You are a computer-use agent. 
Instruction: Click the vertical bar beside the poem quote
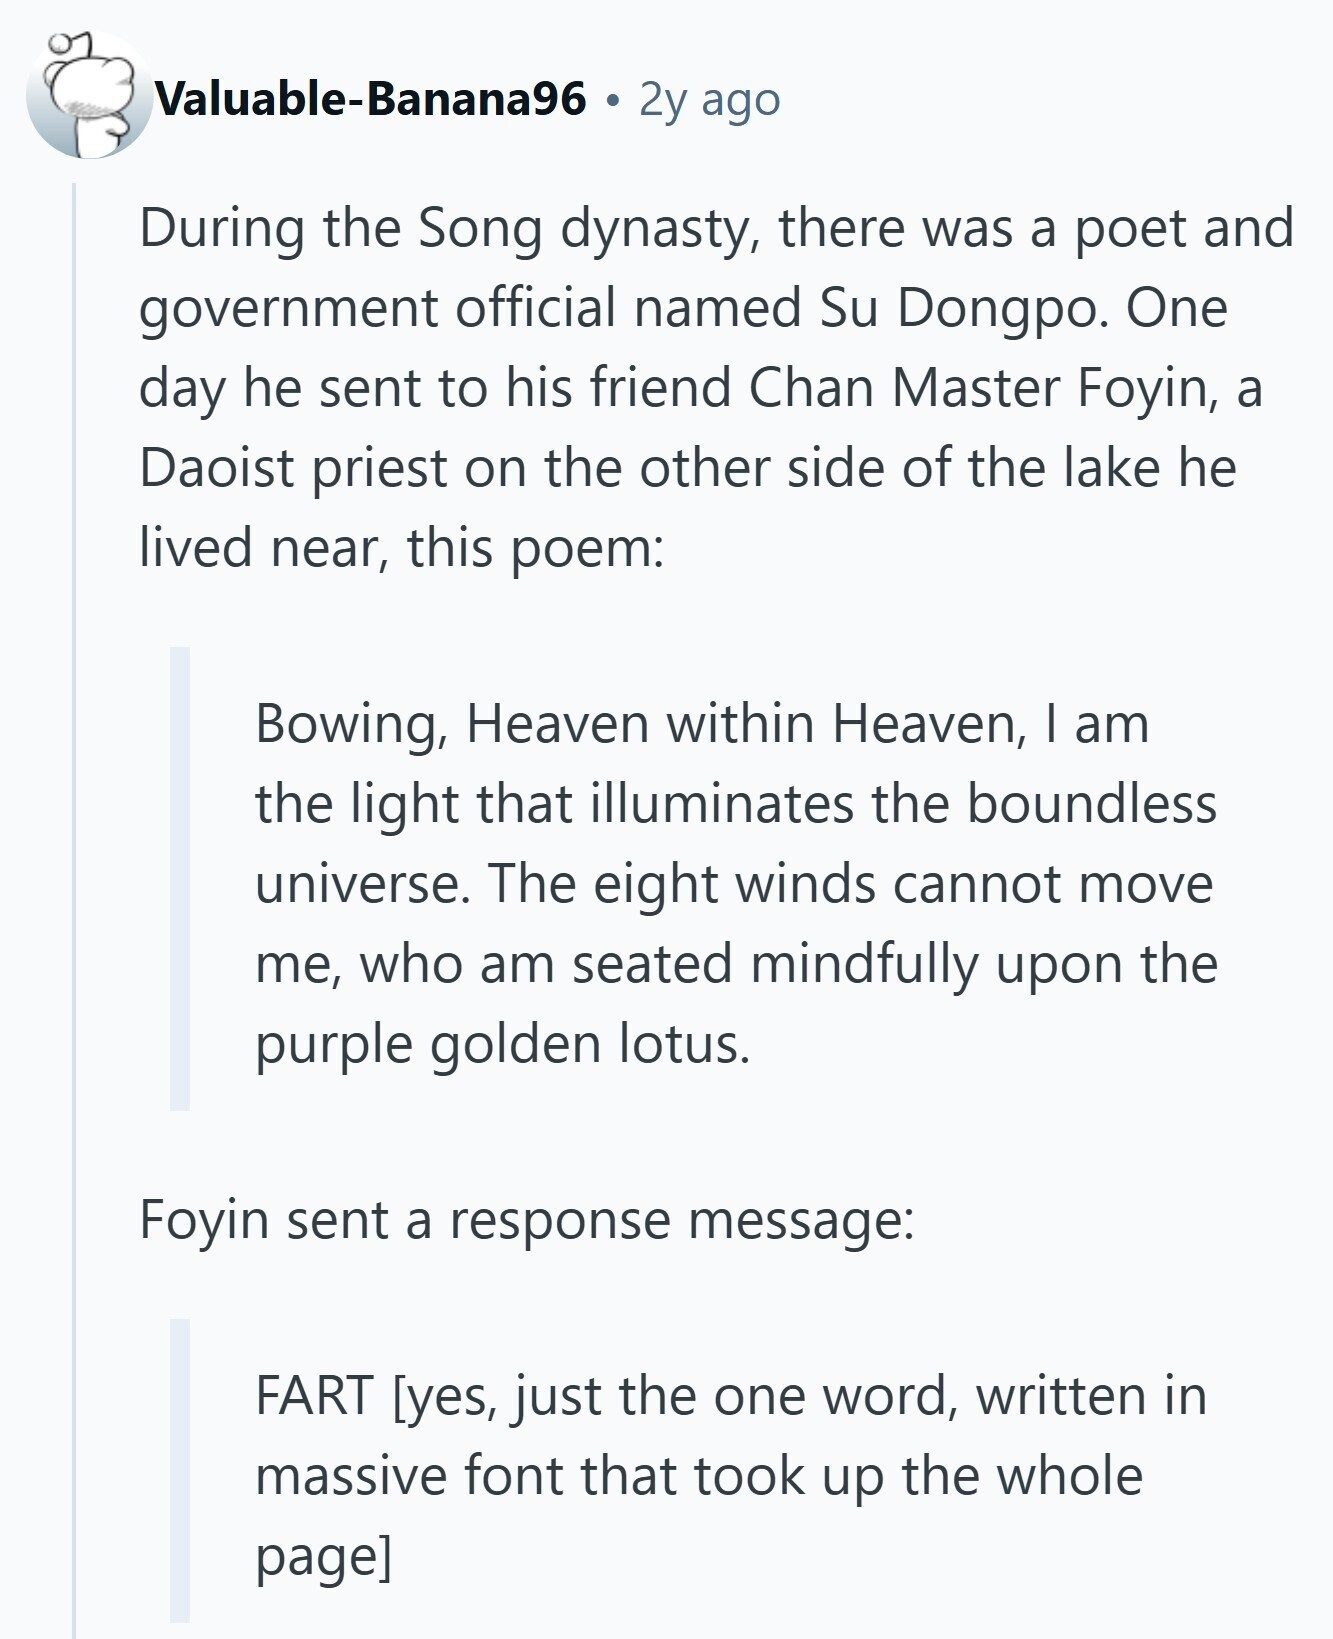(x=180, y=878)
